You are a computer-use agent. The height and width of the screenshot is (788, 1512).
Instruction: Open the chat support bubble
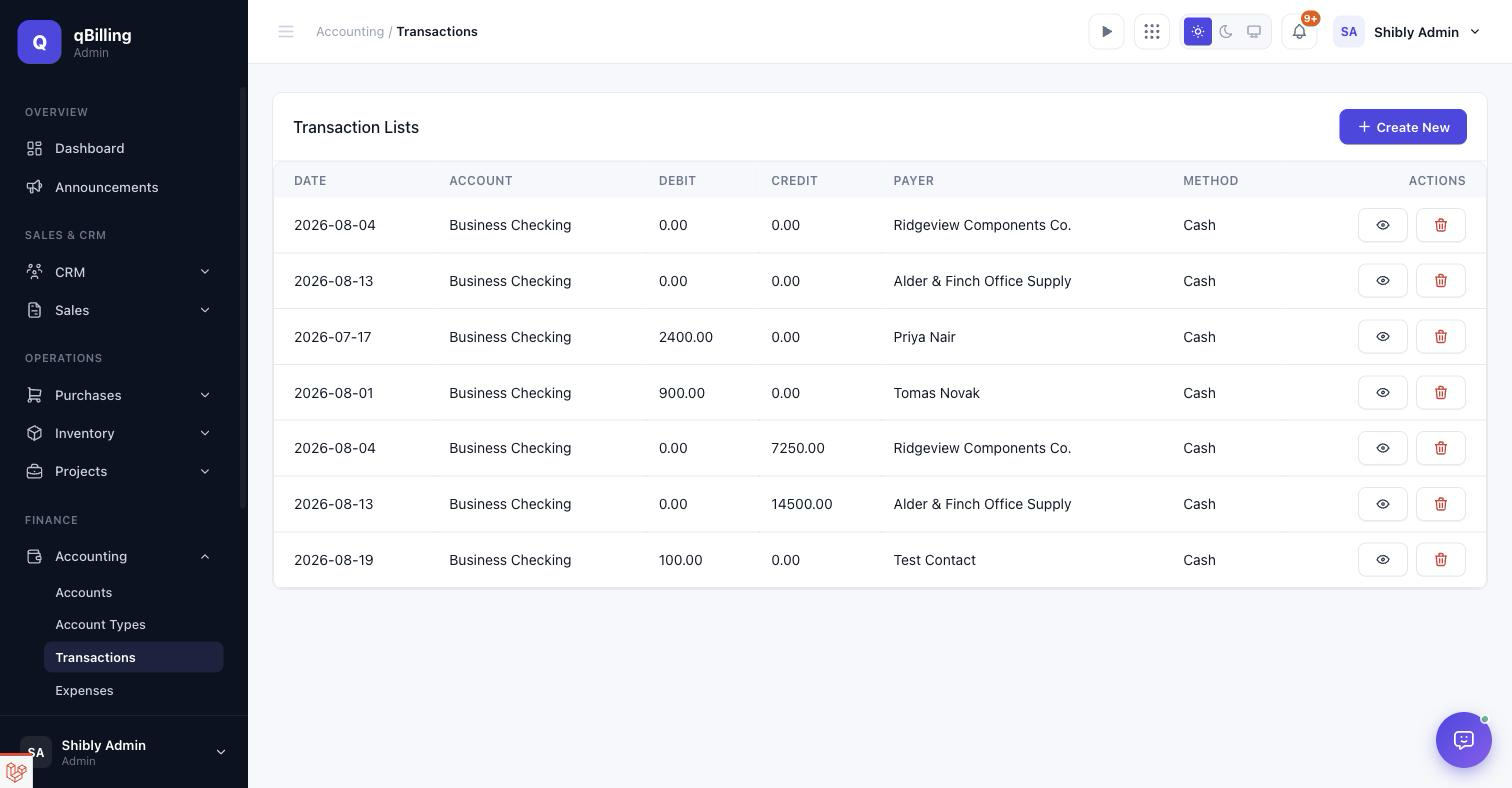pyautogui.click(x=1464, y=740)
